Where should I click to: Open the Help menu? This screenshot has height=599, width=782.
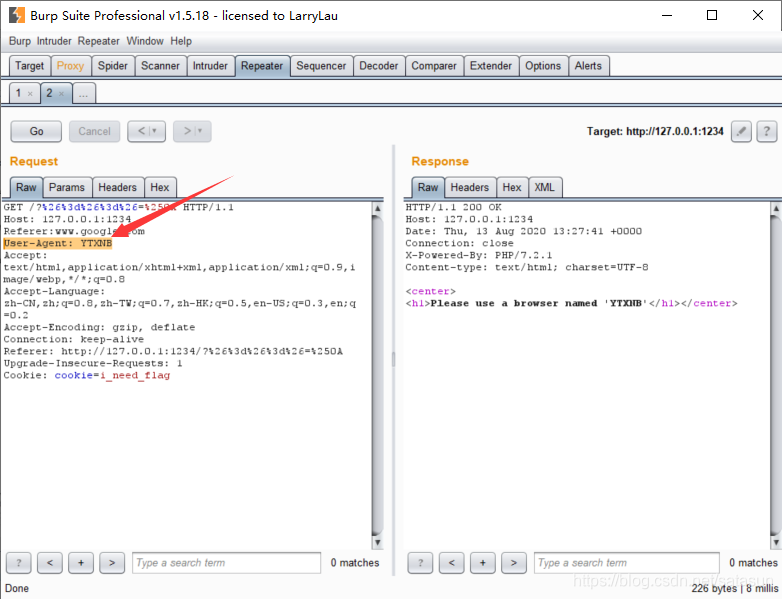(181, 41)
